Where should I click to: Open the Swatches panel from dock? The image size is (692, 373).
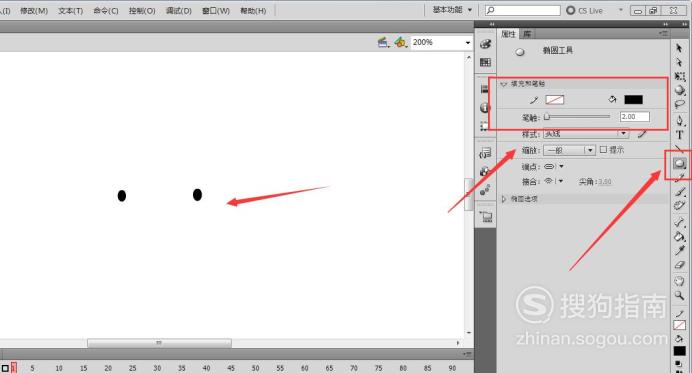click(485, 62)
